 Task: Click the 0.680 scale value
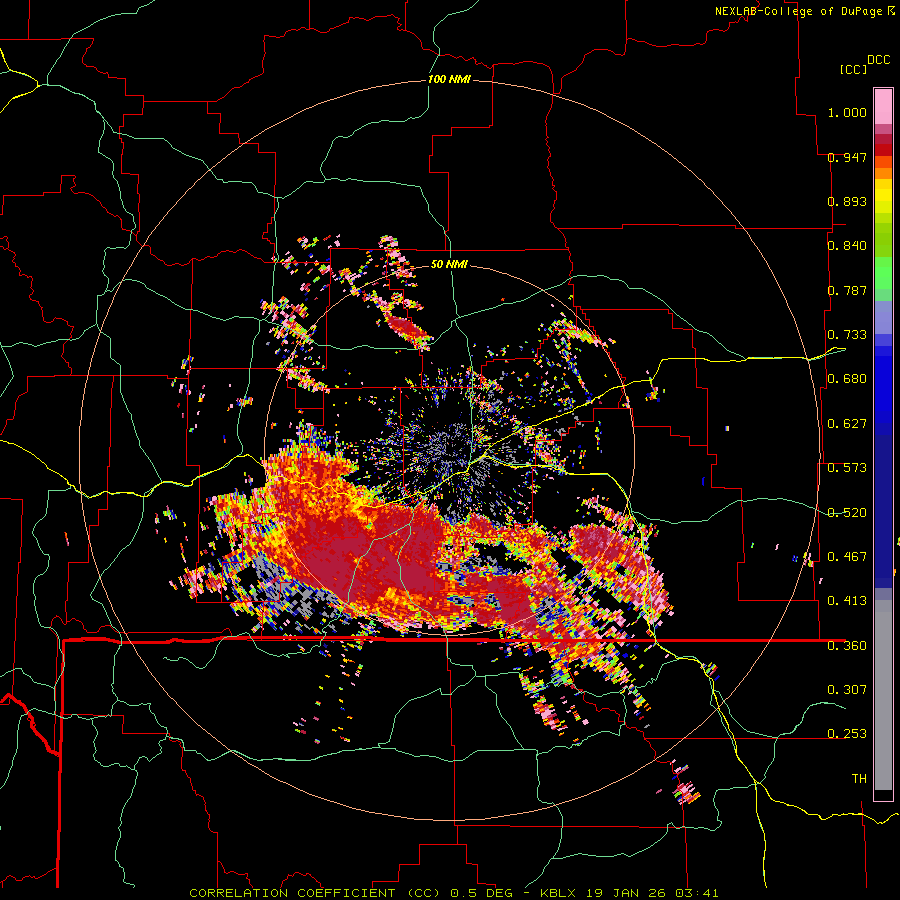(x=847, y=379)
